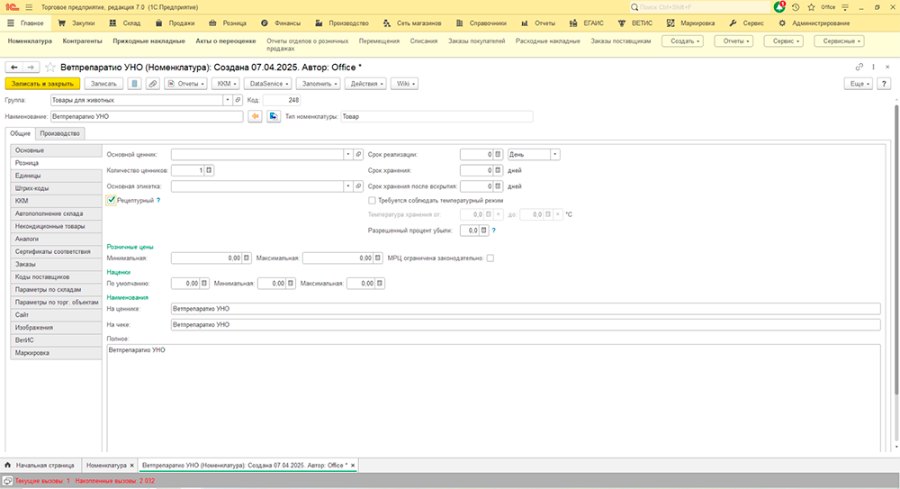Go back with the left arrow
This screenshot has height=489, width=900.
click(14, 67)
